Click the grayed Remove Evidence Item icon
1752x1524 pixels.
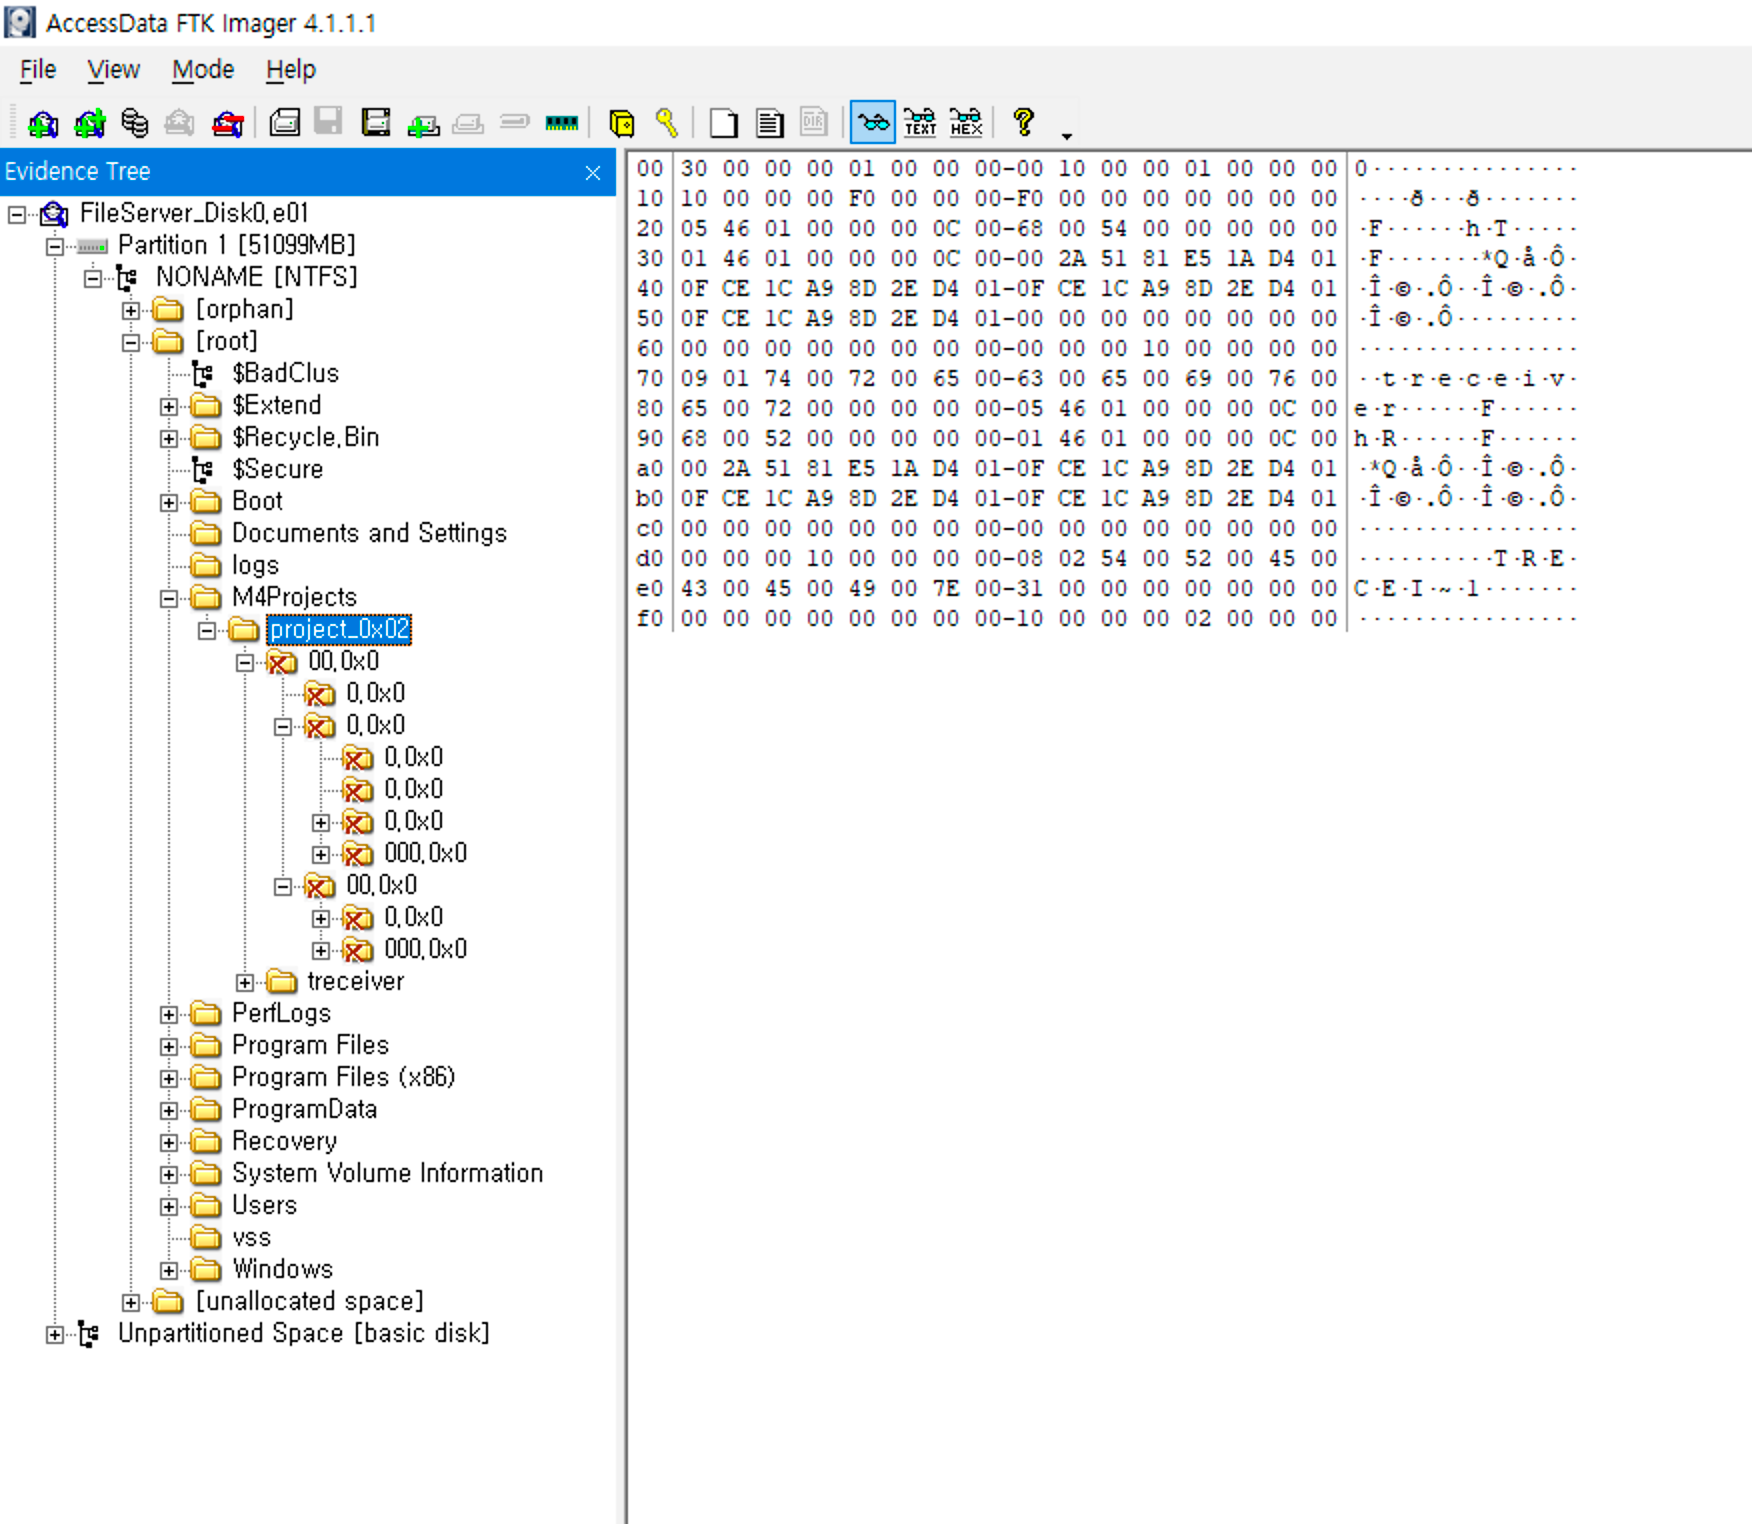tap(179, 123)
